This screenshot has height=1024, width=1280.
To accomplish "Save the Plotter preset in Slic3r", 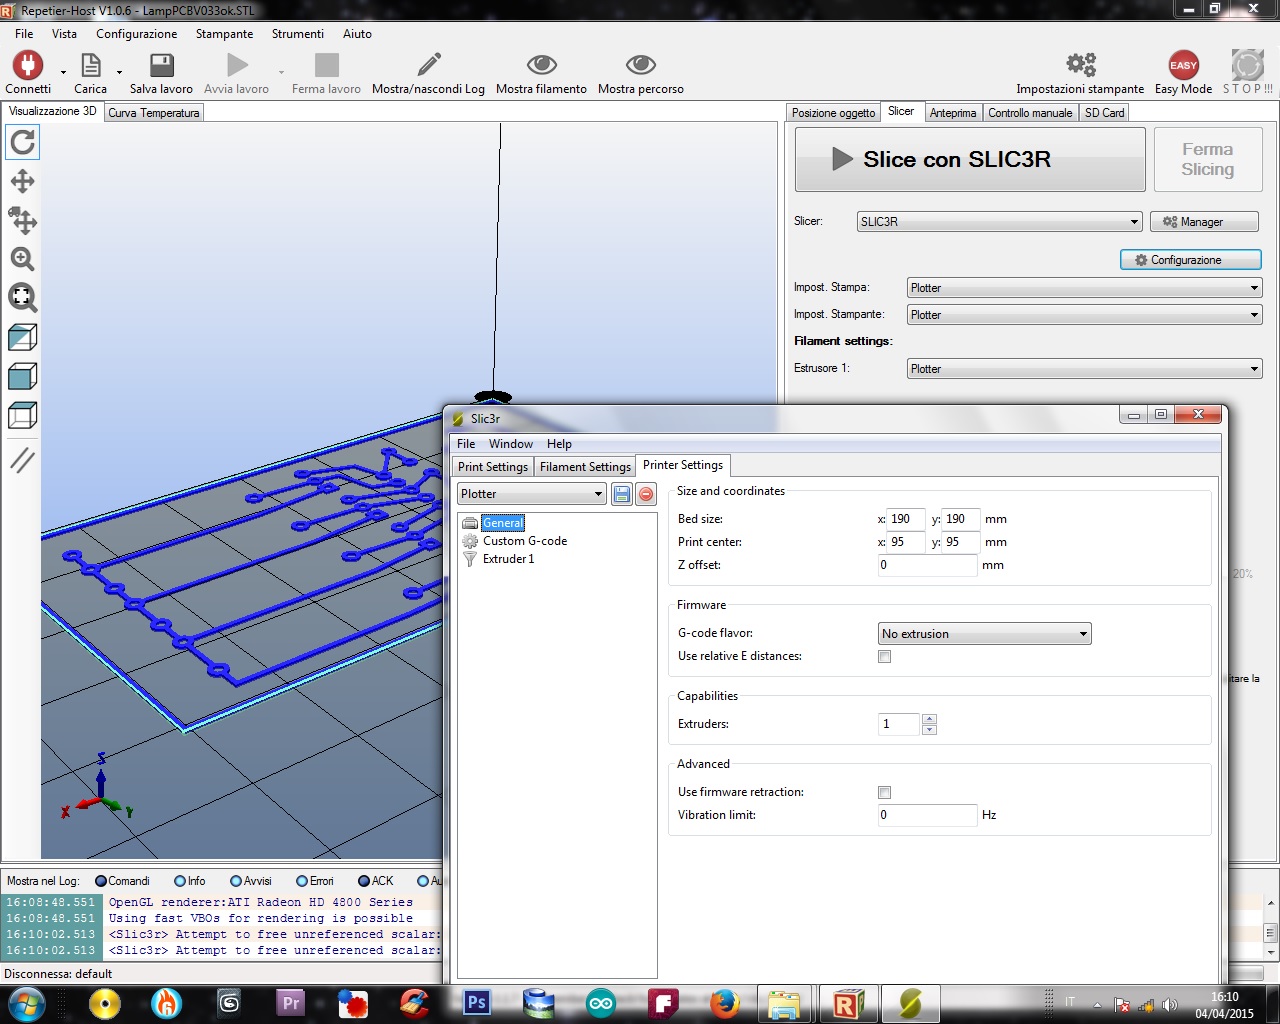I will click(622, 494).
